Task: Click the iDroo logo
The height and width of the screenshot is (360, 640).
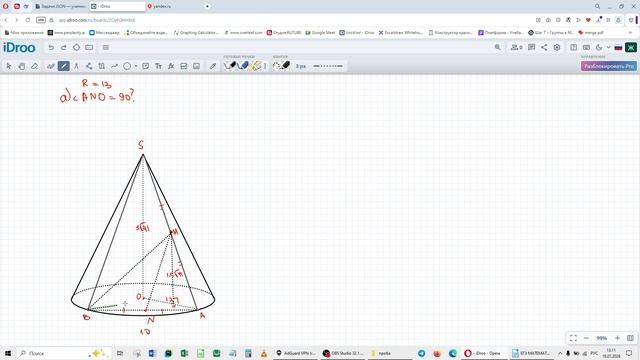Action: pyautogui.click(x=19, y=47)
